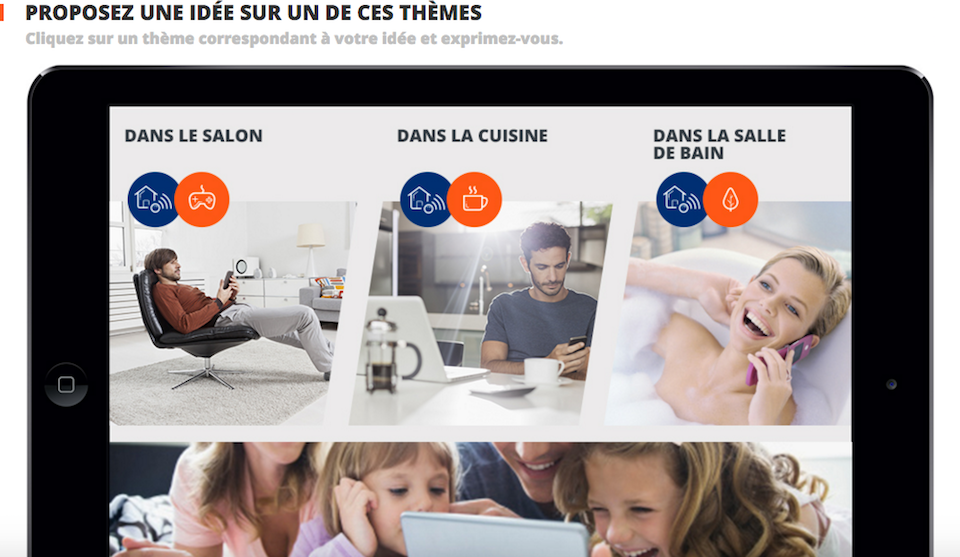Click the blue connected-home icon above the cuisine

tap(426, 200)
